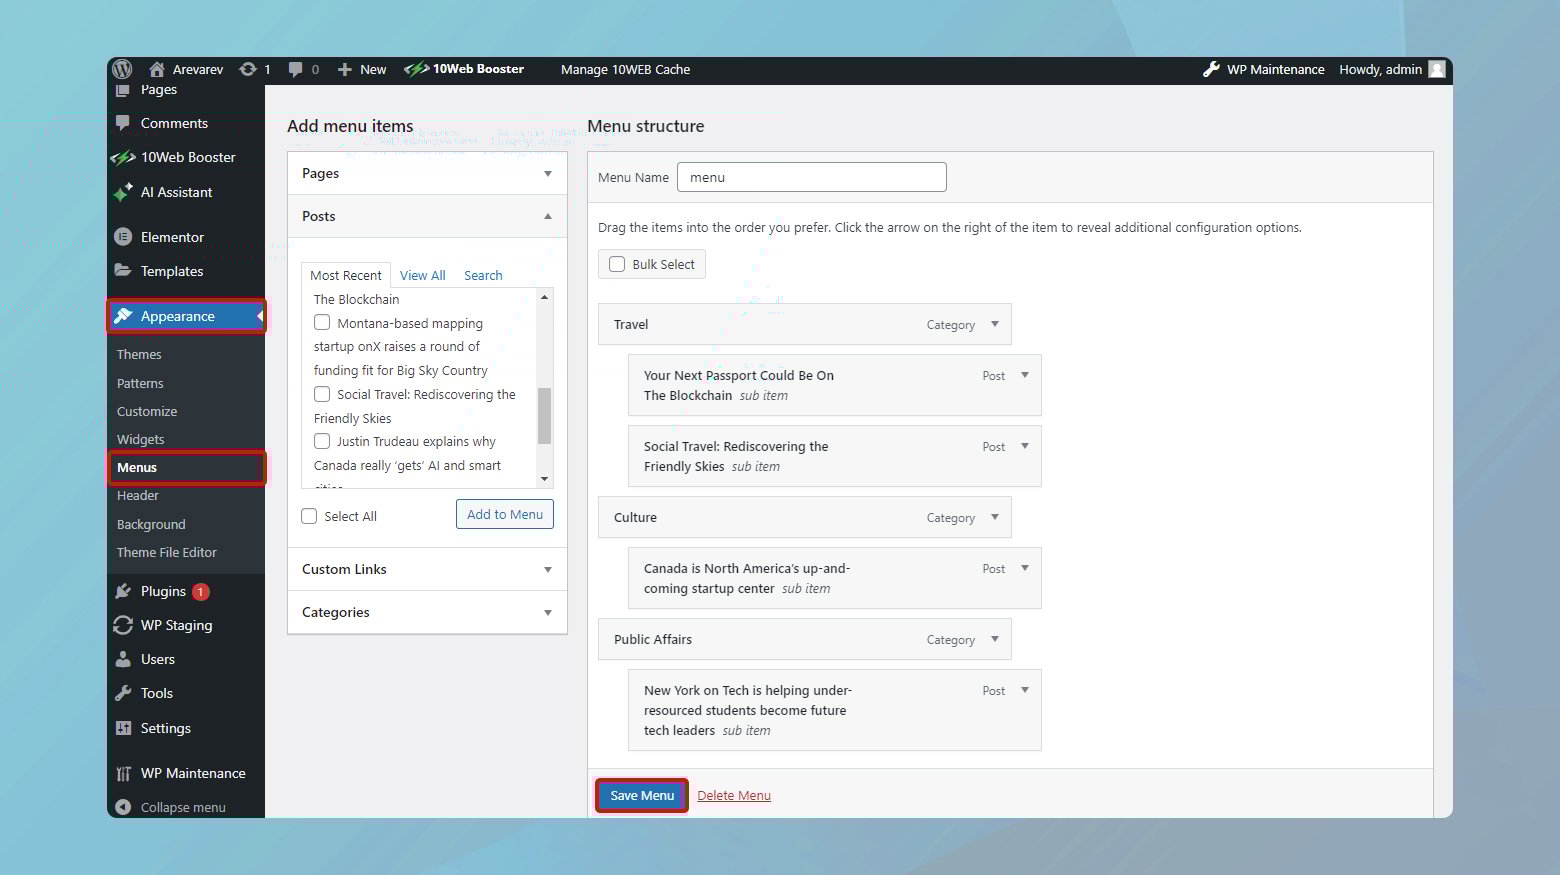
Task: Open the Search tab in Posts
Action: tap(483, 275)
